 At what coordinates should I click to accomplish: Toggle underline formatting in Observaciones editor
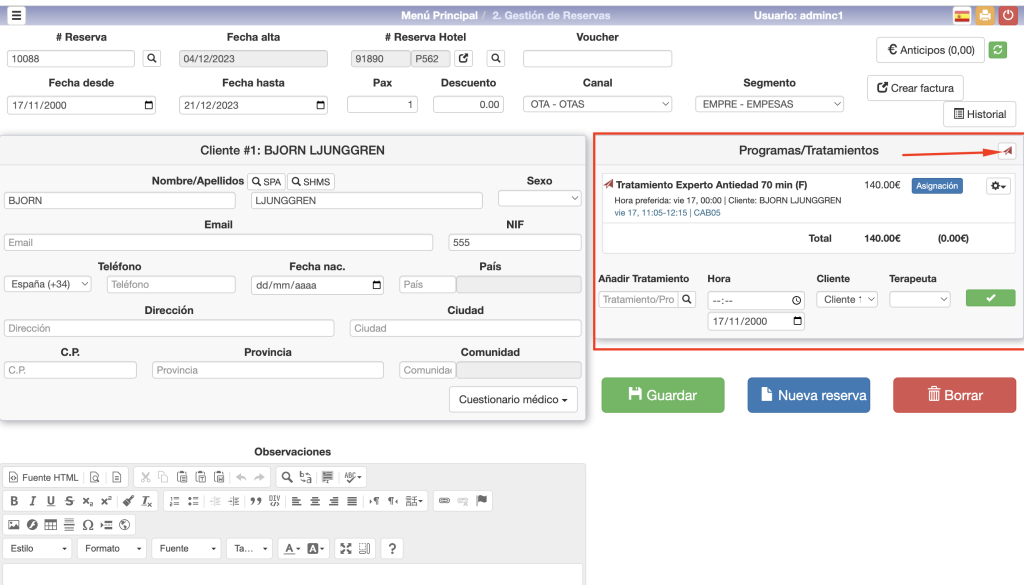tap(50, 501)
